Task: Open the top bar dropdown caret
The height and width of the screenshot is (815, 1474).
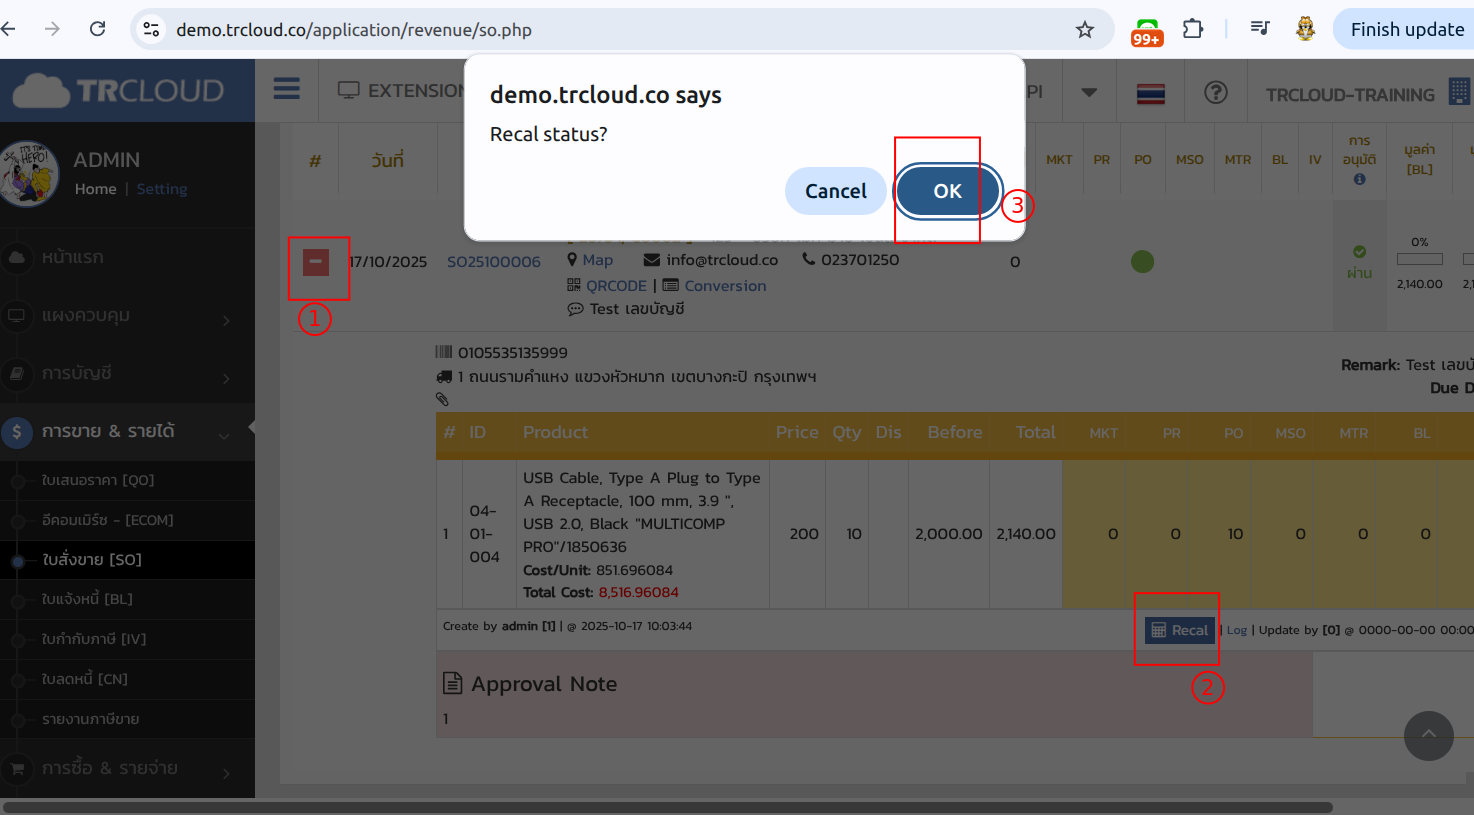Action: pos(1089,92)
